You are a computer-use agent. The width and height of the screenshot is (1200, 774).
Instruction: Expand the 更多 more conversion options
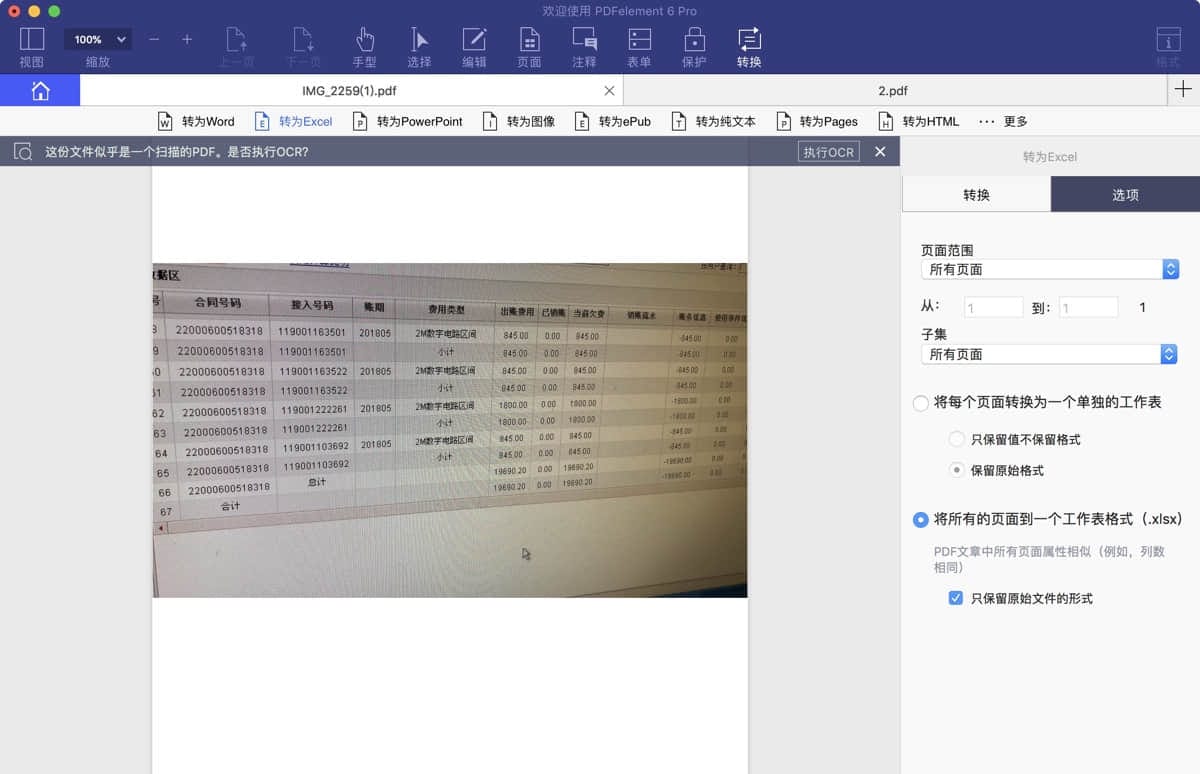(1003, 121)
